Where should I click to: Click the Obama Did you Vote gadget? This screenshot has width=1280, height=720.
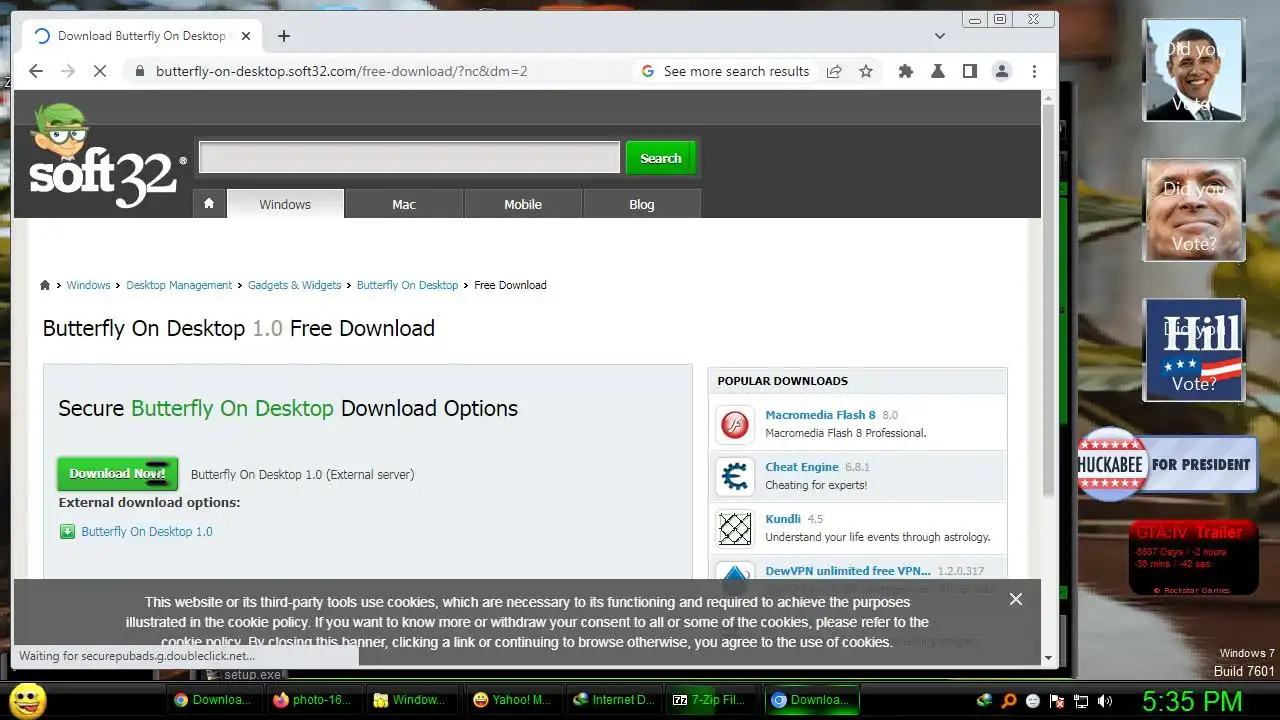coord(1194,70)
